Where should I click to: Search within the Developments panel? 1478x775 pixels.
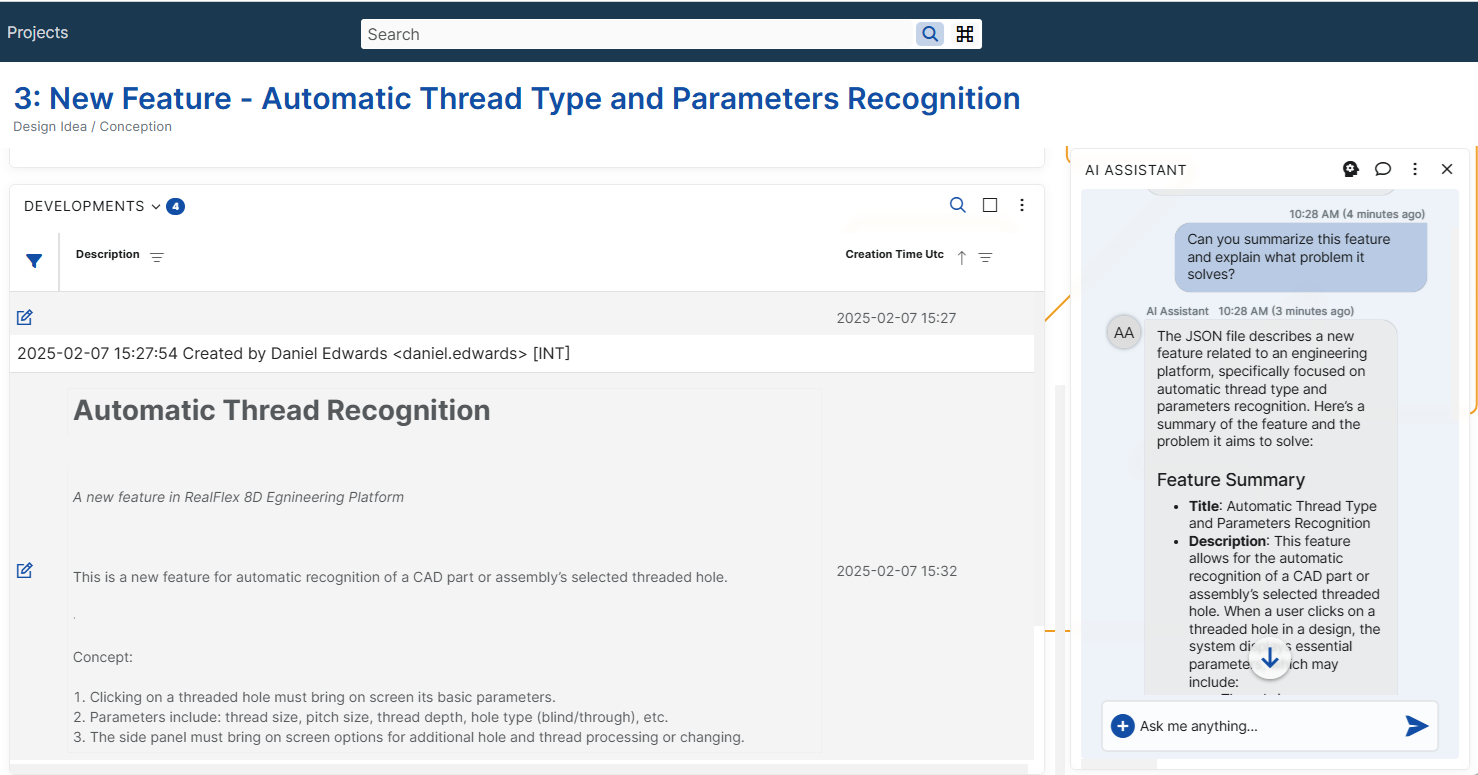[x=957, y=205]
